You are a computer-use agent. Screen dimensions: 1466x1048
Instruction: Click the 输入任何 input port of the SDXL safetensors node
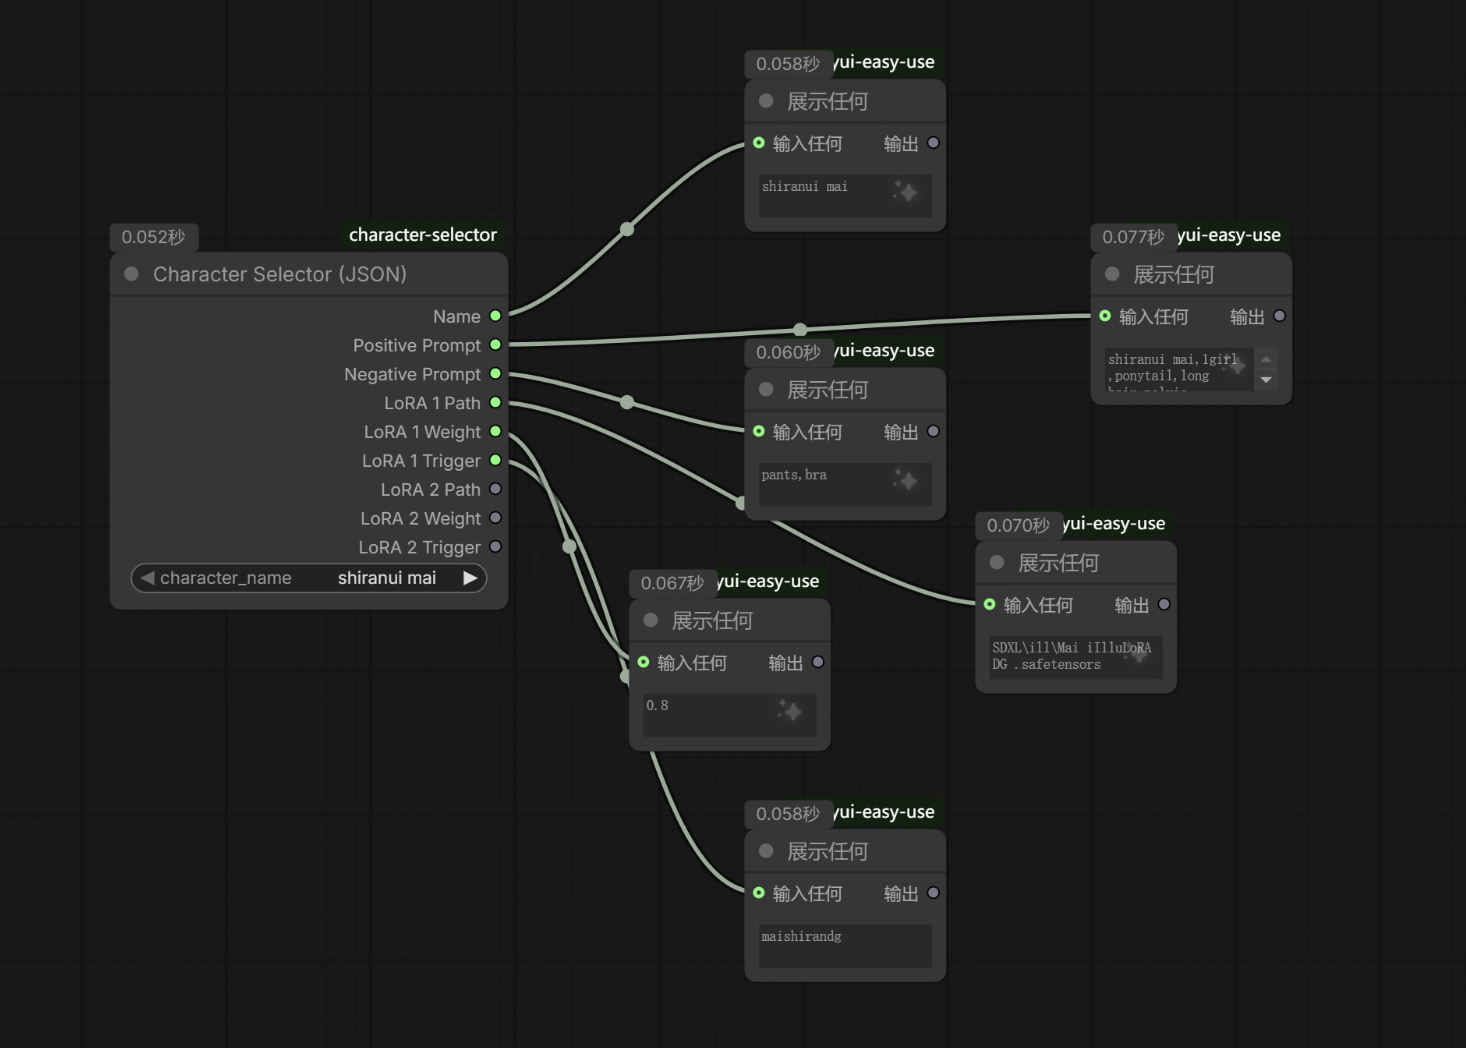click(989, 604)
